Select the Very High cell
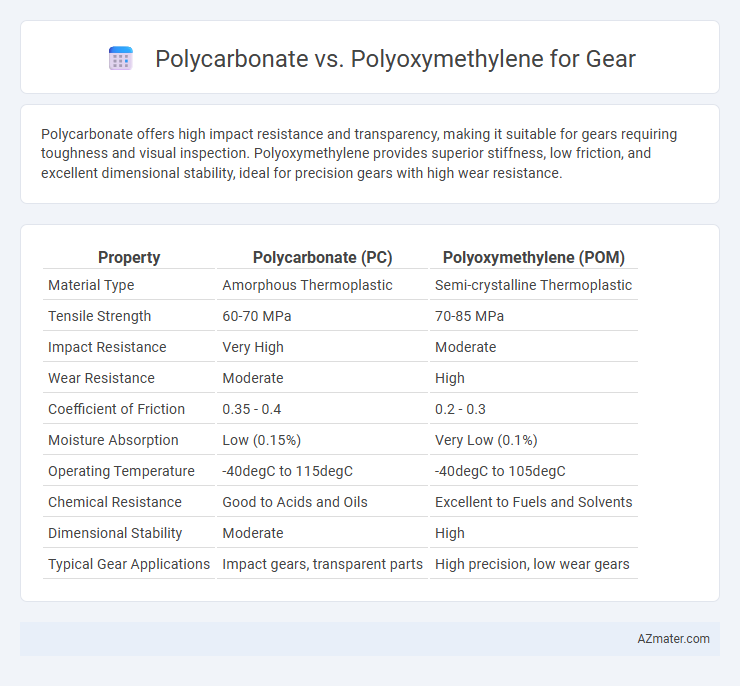 253,347
